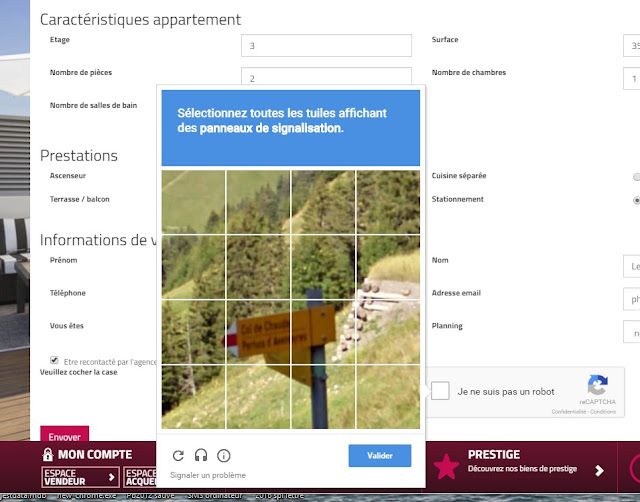Click the pink star icon beside PRESTIGE

click(x=446, y=466)
